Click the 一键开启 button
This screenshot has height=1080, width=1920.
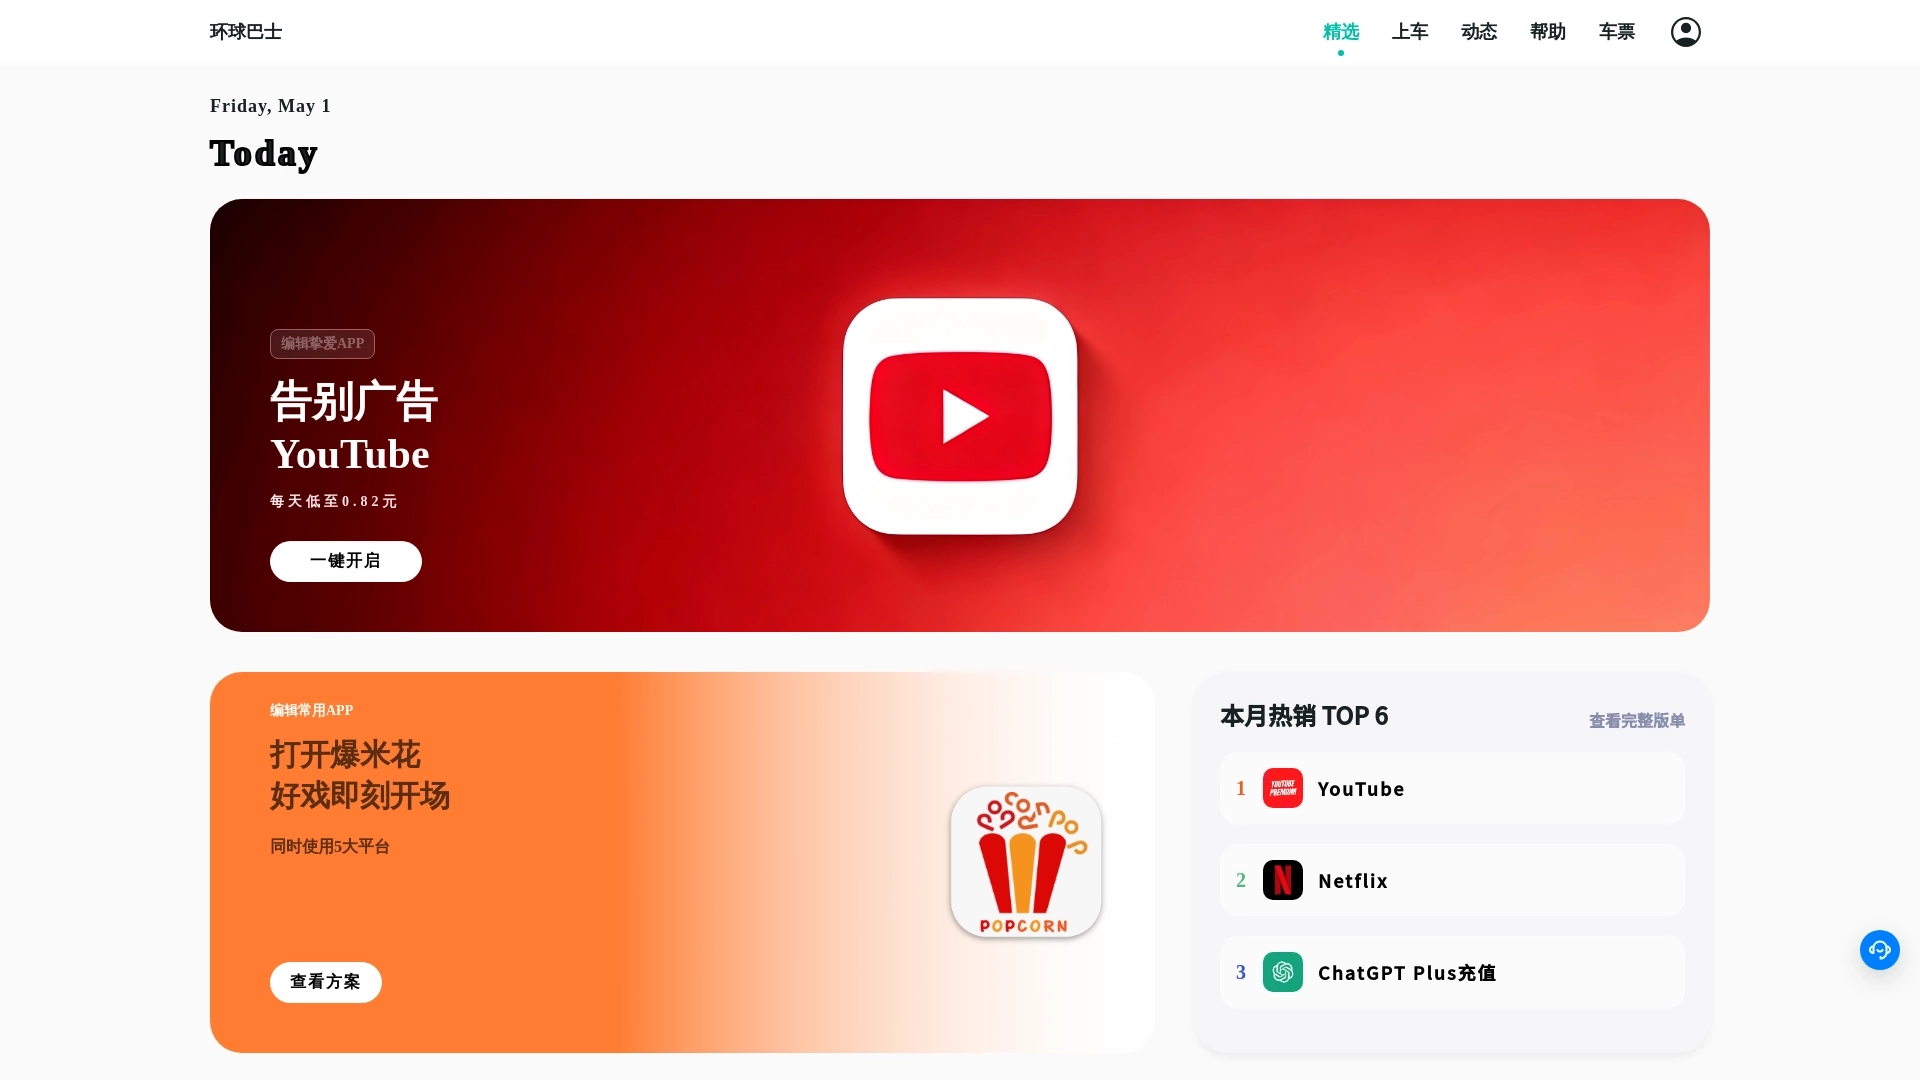coord(346,561)
